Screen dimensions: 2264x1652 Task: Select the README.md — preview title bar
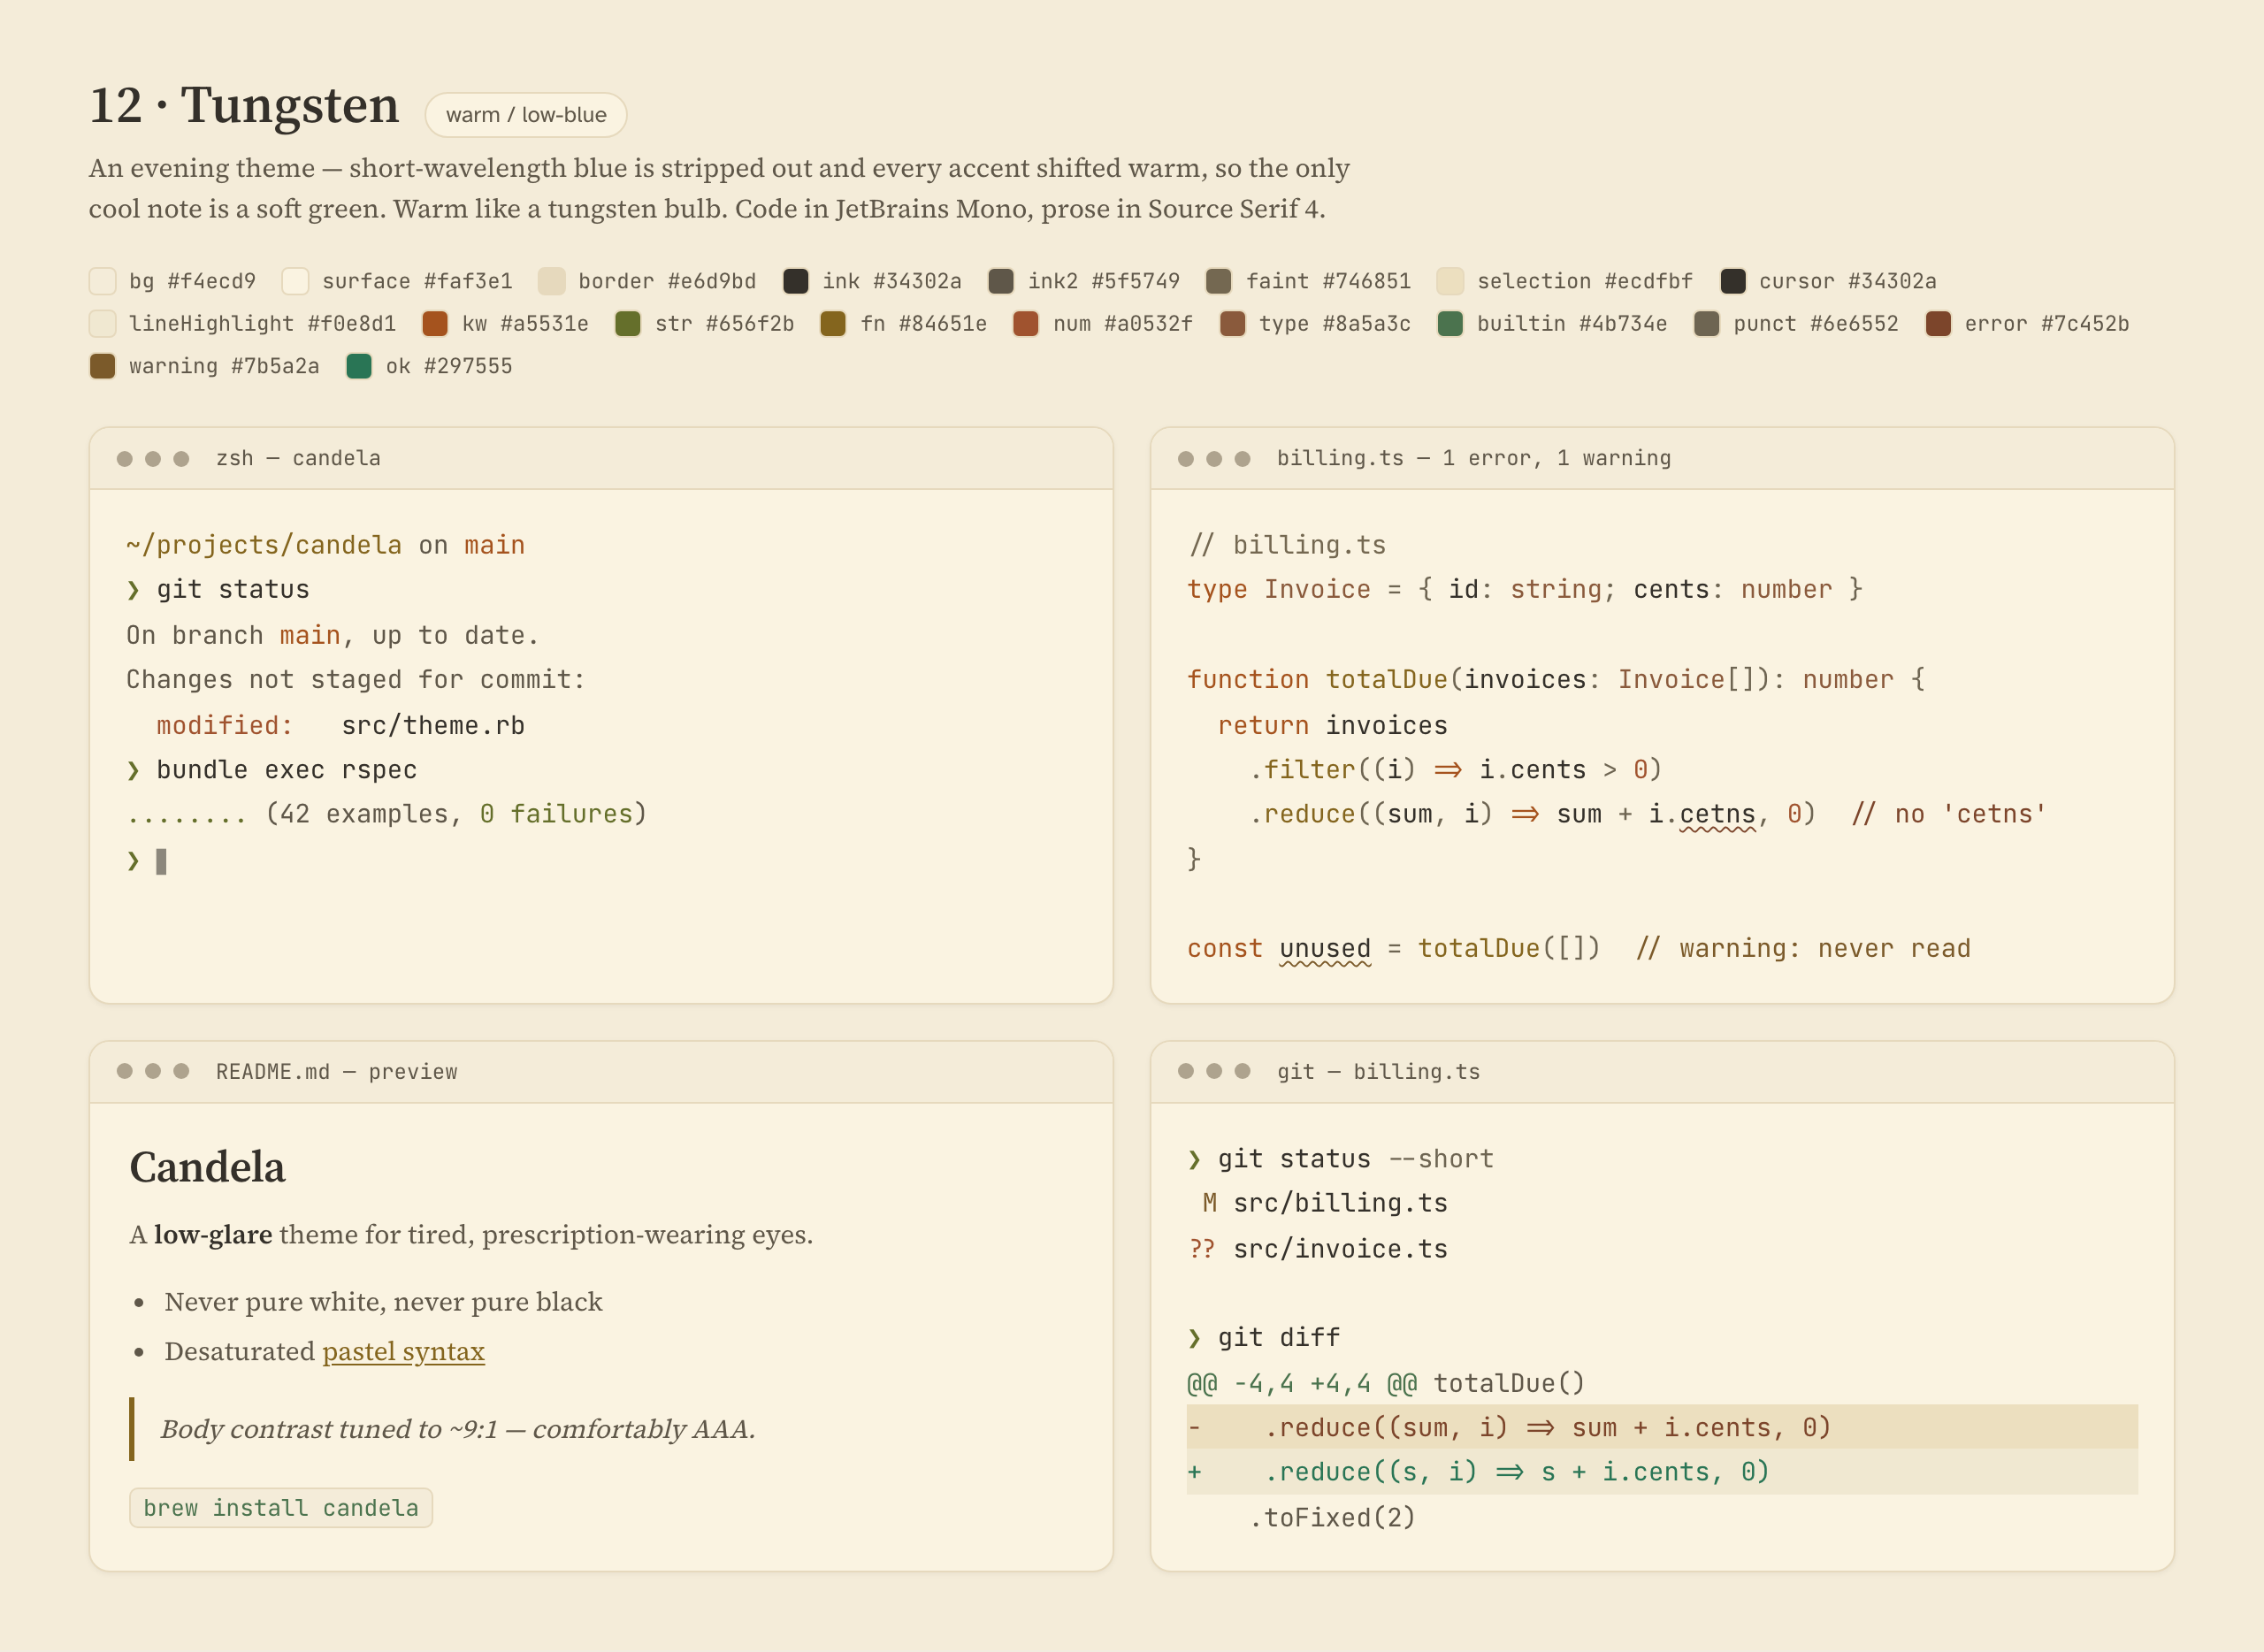point(601,1072)
